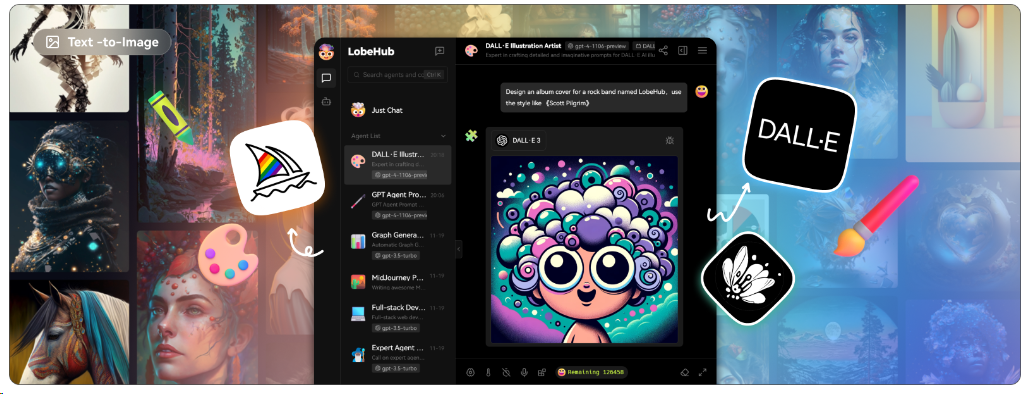The width and height of the screenshot is (1027, 394).
Task: Open the Full-stack Dev... agent title
Action: [399, 307]
